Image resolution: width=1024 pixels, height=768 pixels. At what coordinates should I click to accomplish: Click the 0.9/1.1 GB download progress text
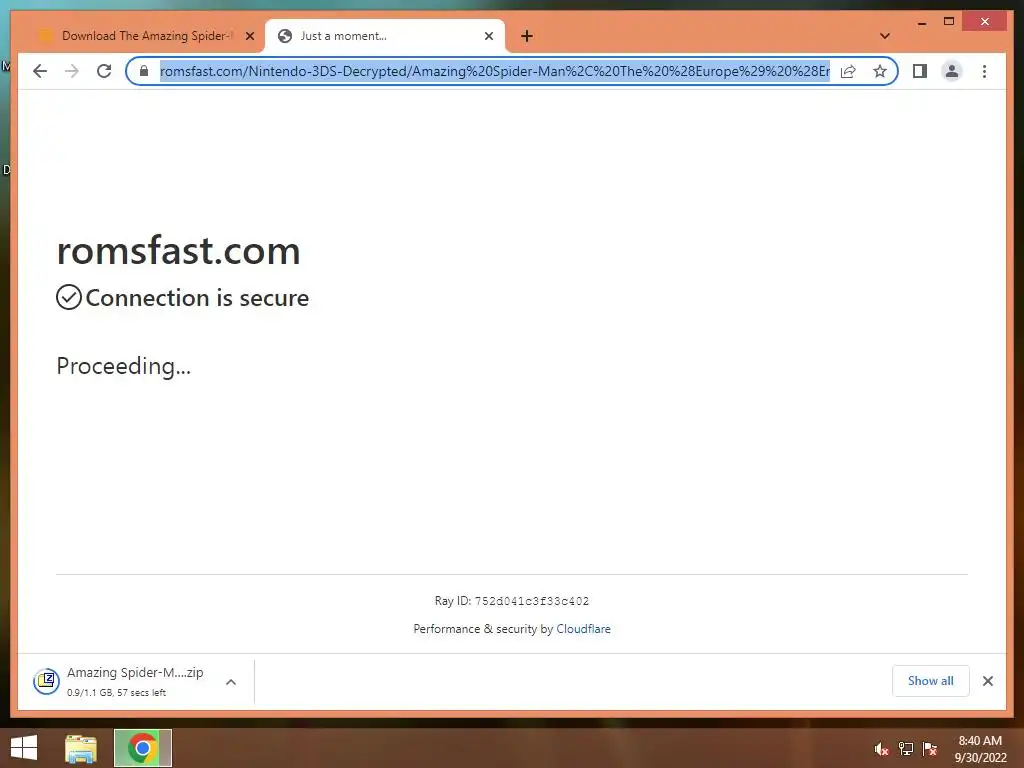[116, 692]
